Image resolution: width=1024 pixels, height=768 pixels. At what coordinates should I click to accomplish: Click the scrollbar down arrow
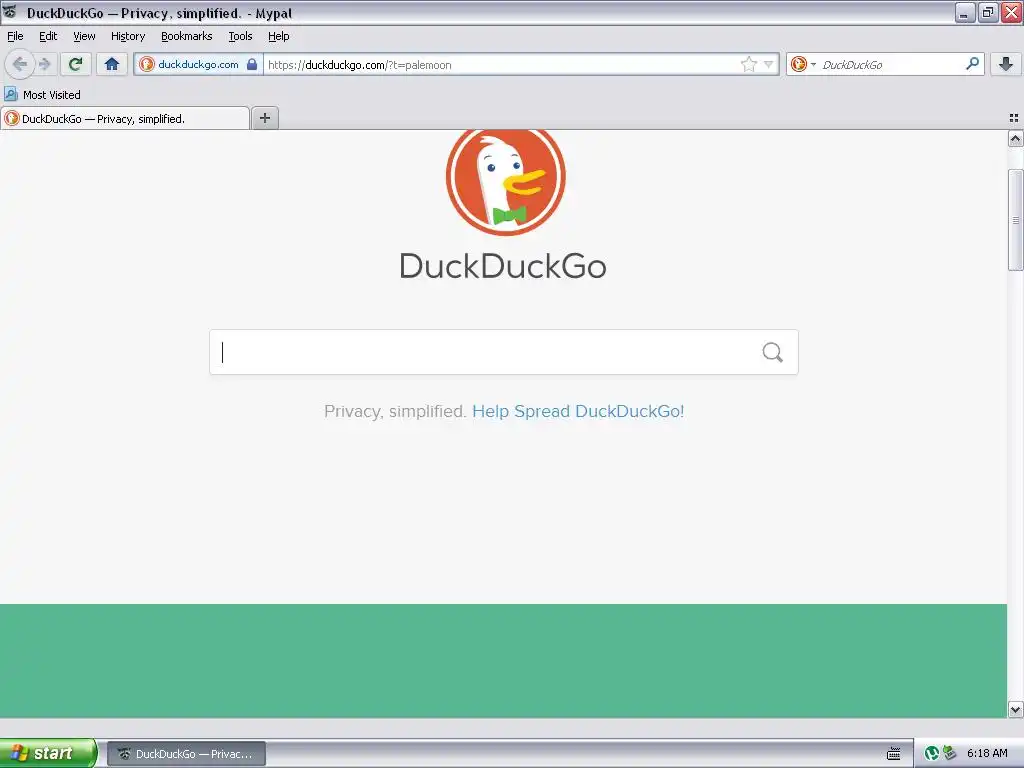point(1015,709)
